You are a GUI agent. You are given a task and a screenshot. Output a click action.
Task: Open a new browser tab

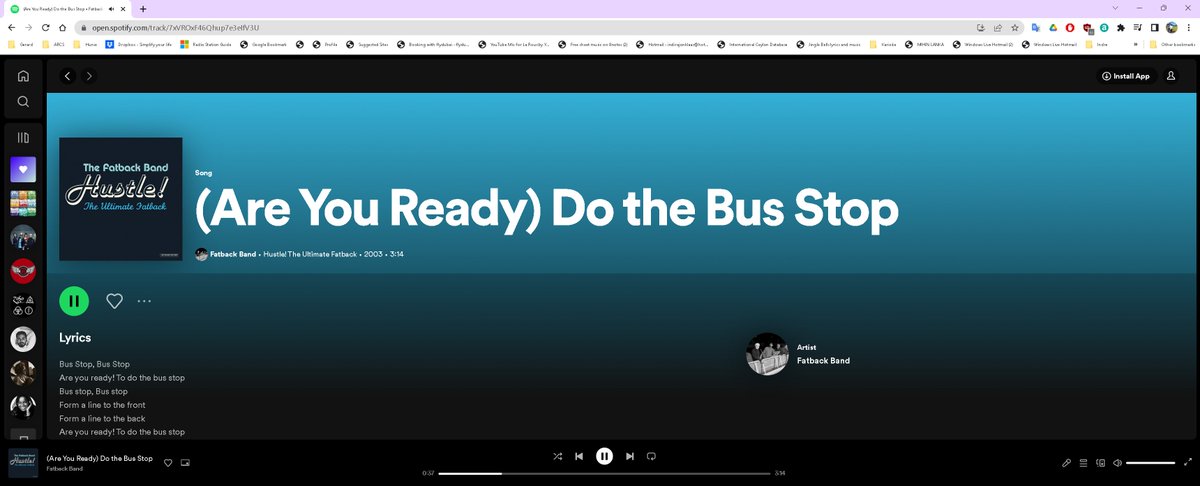coord(143,8)
